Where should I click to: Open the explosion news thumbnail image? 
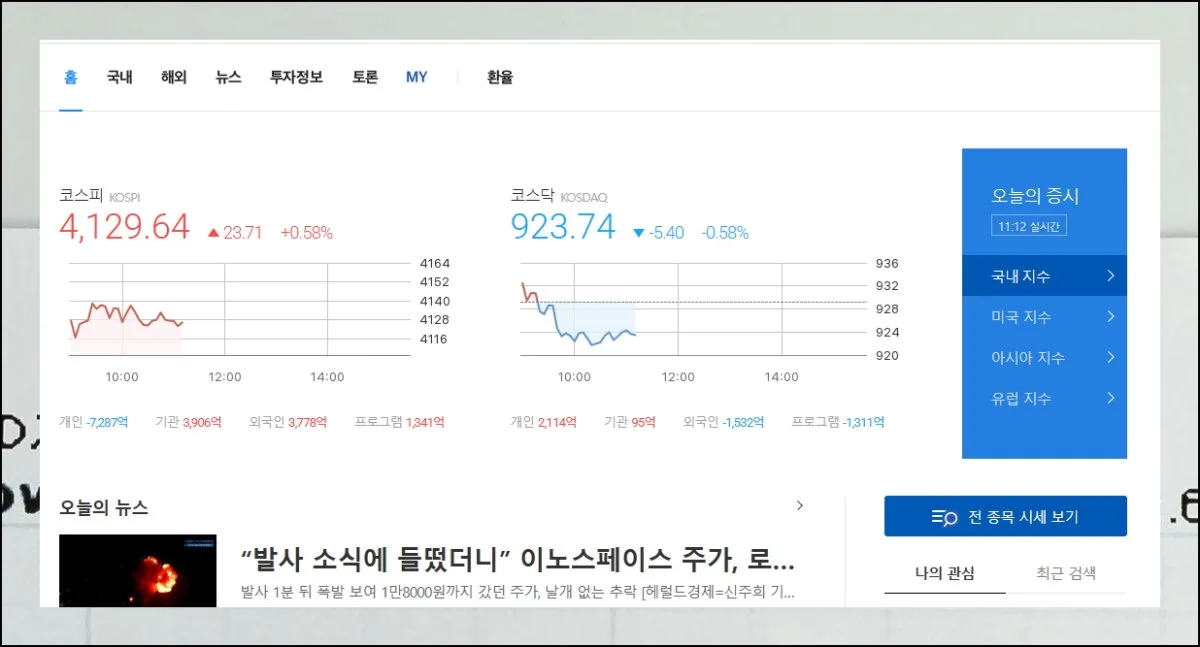(x=137, y=570)
